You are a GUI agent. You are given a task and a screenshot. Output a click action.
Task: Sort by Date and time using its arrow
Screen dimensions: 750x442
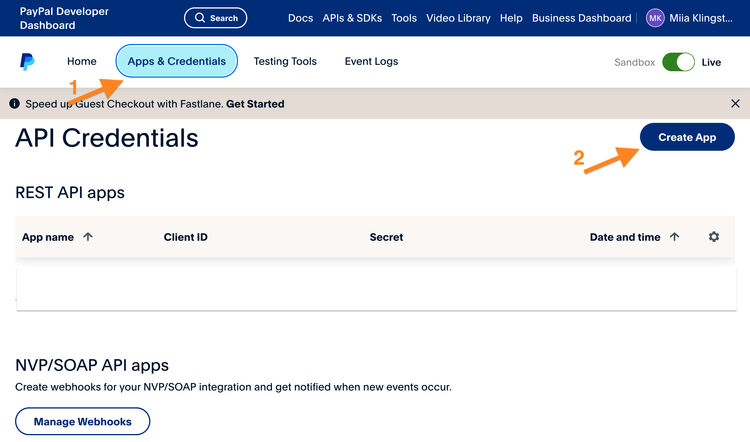pyautogui.click(x=674, y=237)
